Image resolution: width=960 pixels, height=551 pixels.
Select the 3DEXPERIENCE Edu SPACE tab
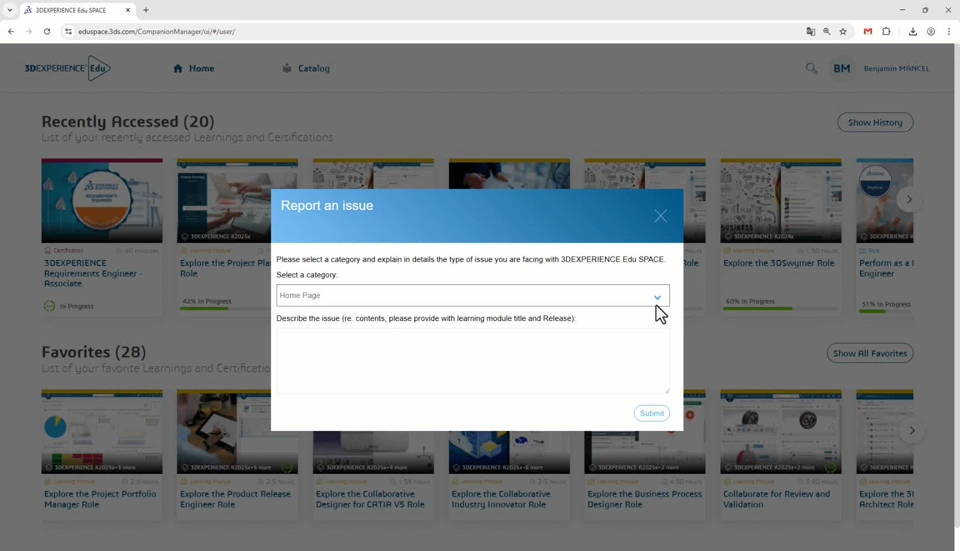[x=77, y=10]
